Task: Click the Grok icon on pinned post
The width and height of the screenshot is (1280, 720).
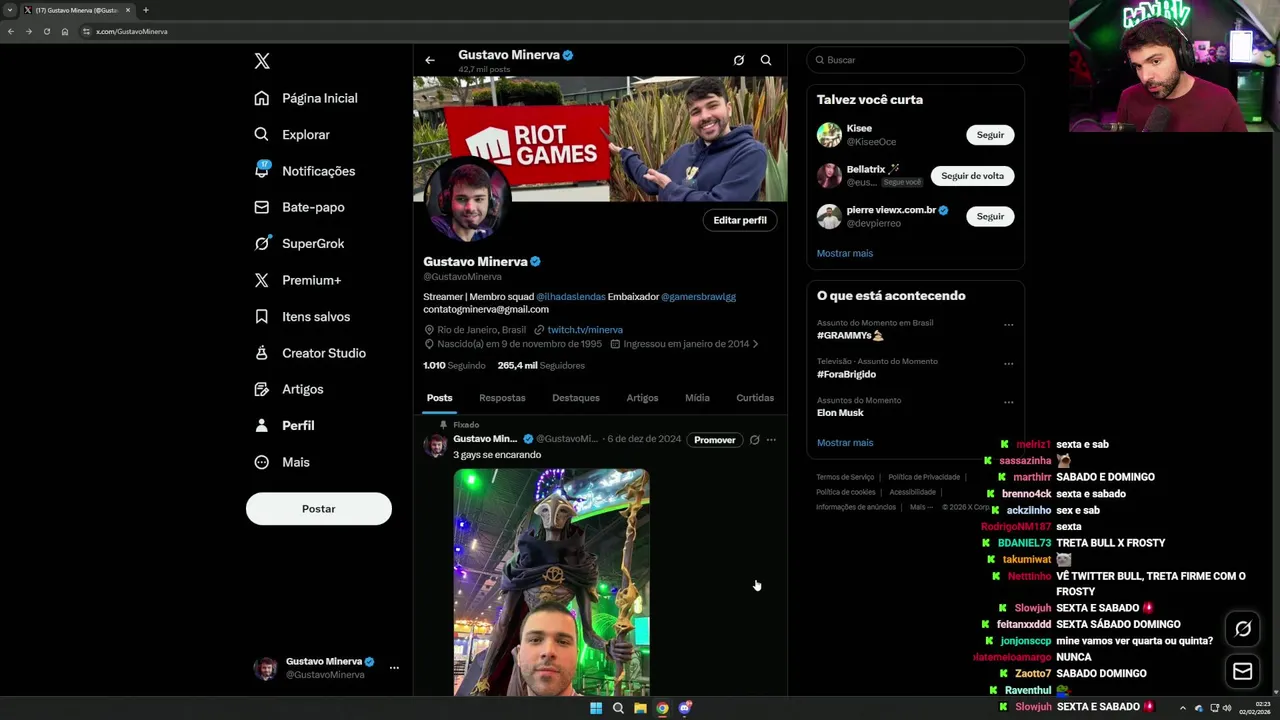Action: pos(754,440)
